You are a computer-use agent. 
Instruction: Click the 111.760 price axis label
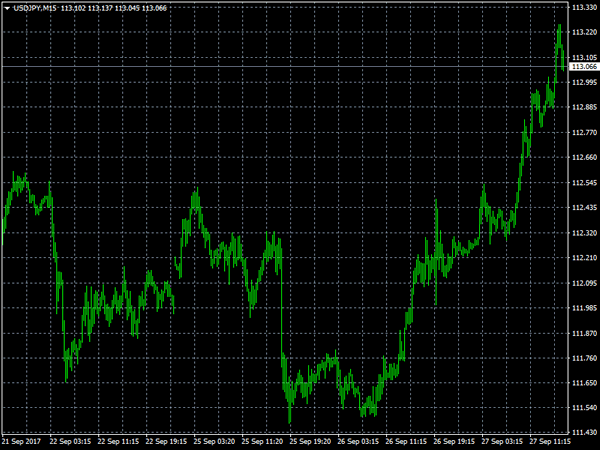pyautogui.click(x=584, y=359)
